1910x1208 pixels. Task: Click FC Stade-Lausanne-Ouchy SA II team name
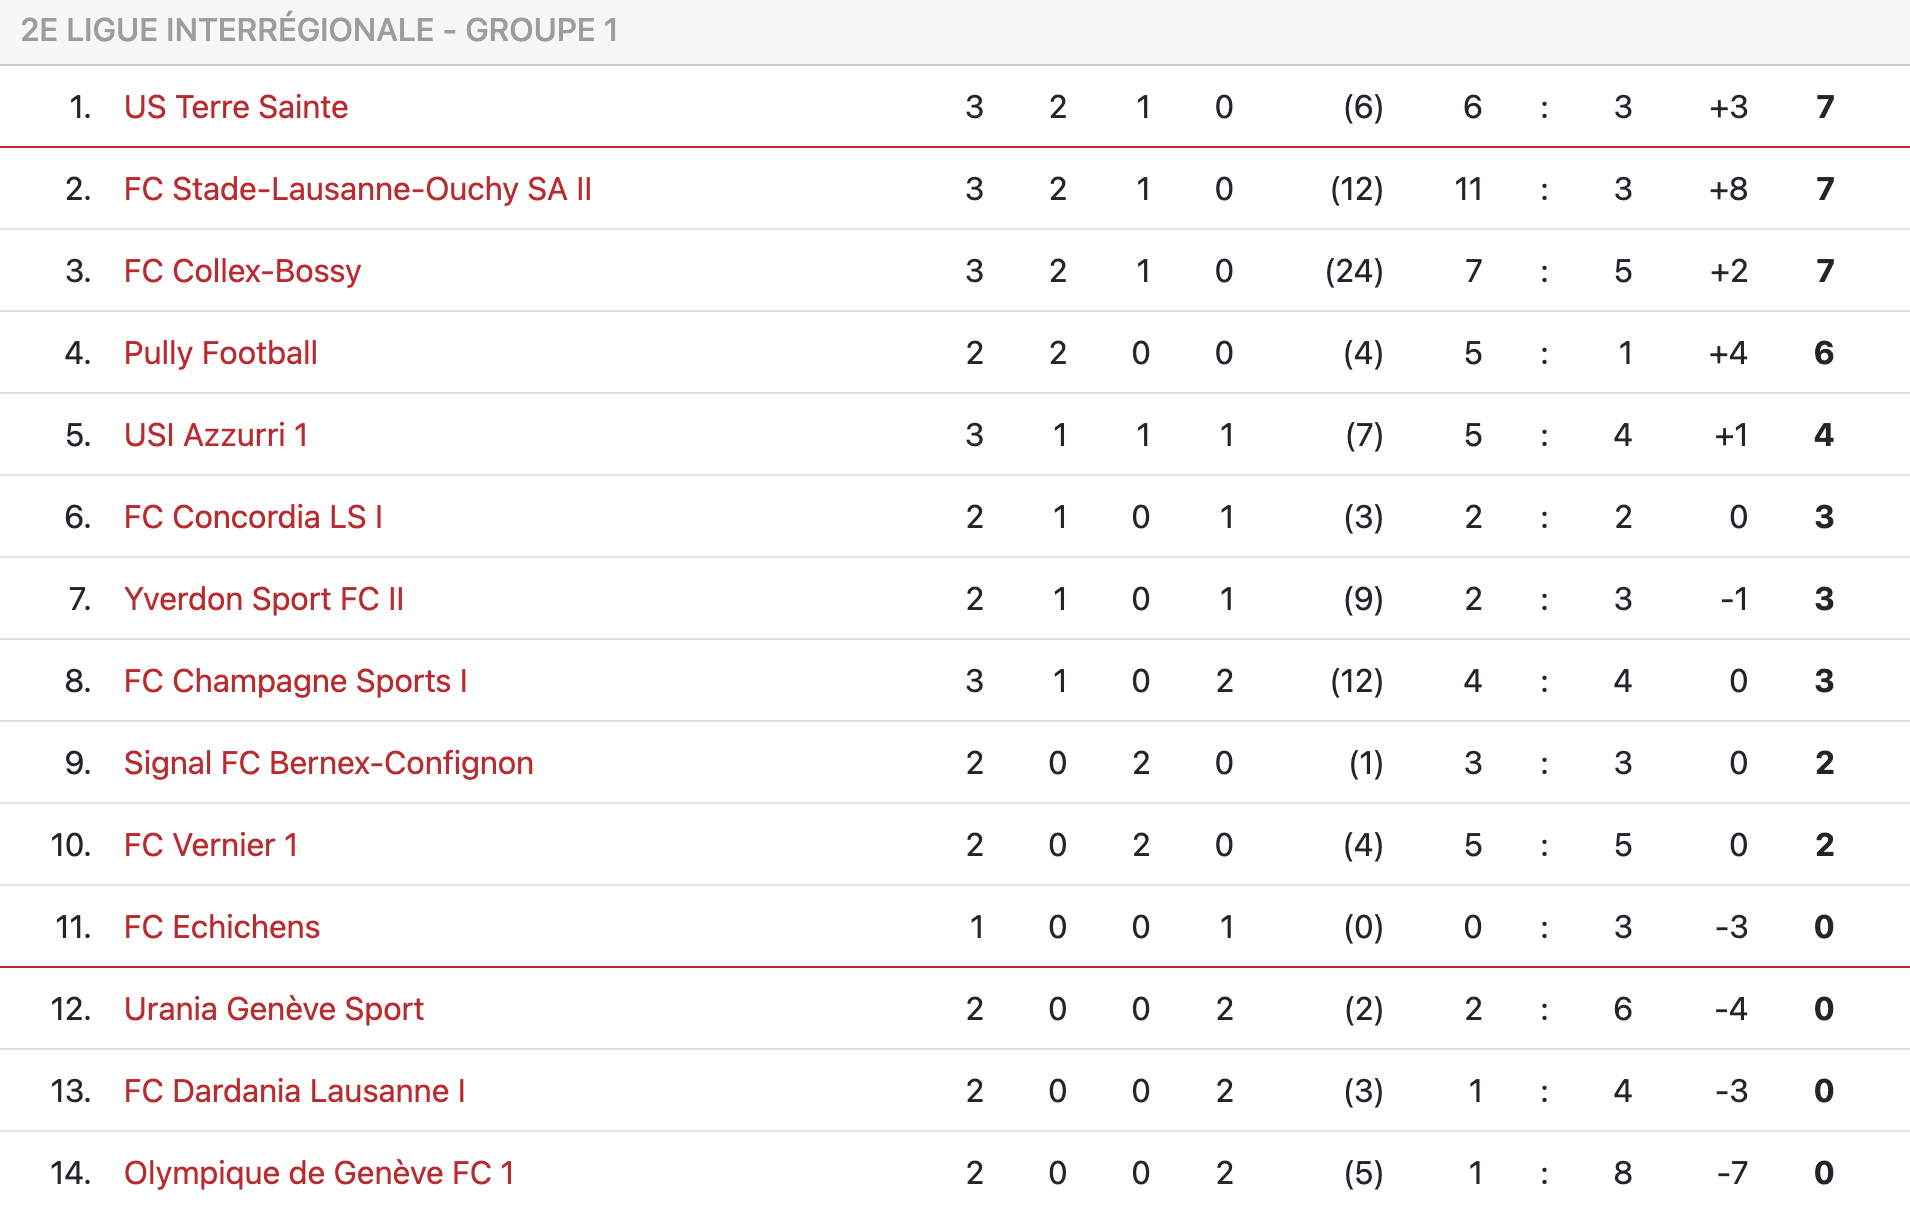point(358,189)
